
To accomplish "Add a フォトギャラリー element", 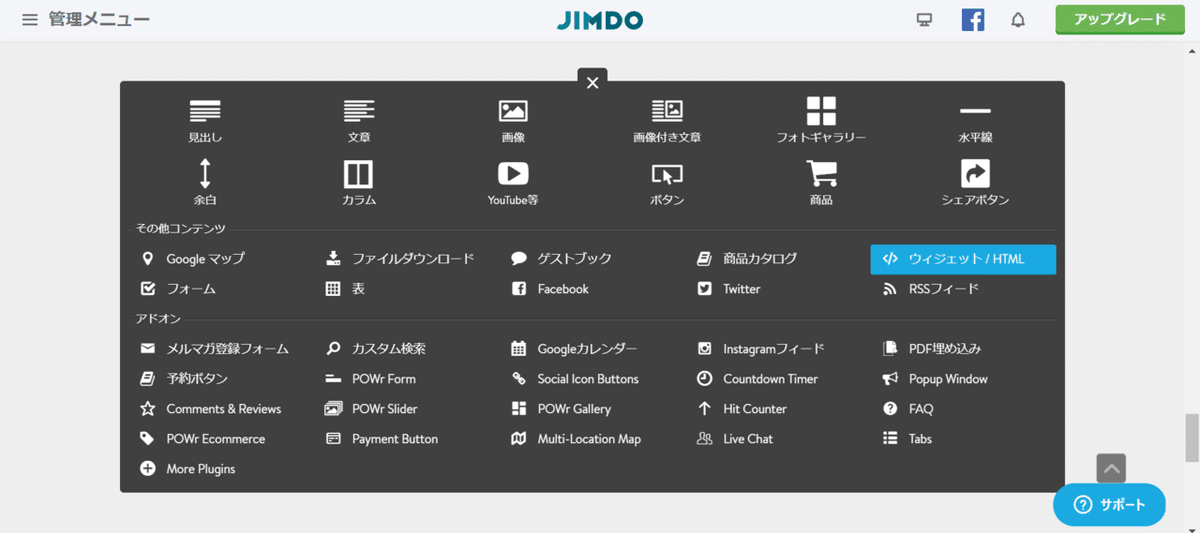I will [821, 121].
